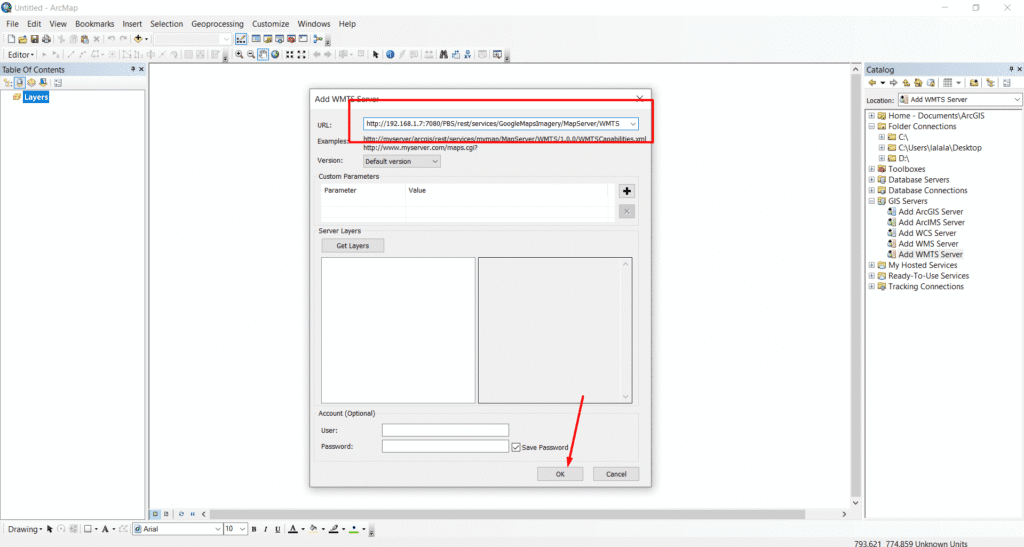Click Catalog Go To Home Folder icon
Screen dimensions: 1024x547
click(918, 83)
